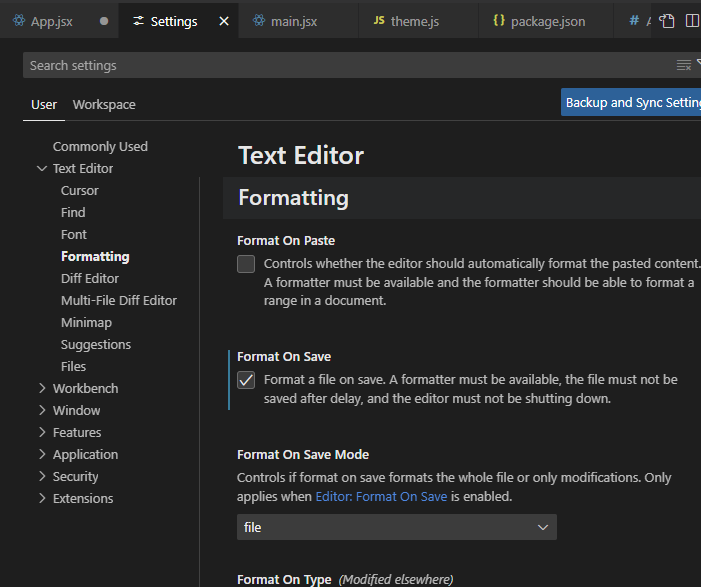Click the JS icon on theme.js tab

[x=379, y=21]
